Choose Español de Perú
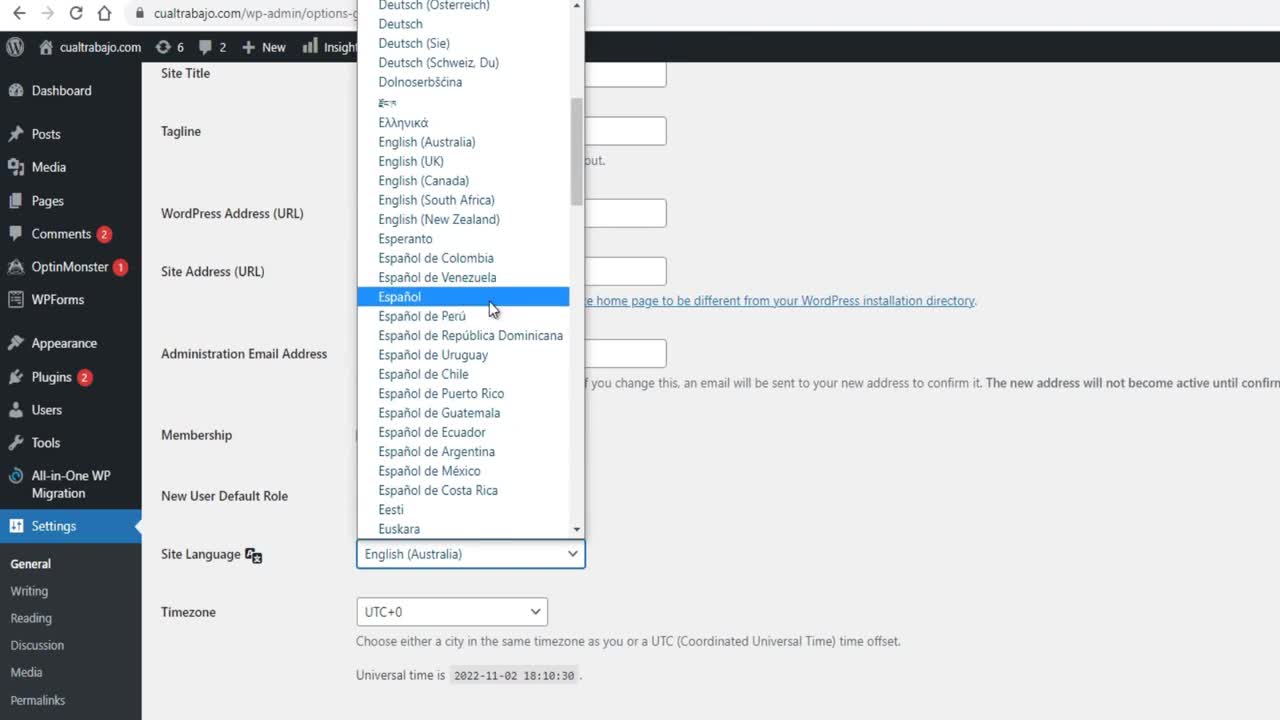This screenshot has width=1280, height=720. 463,316
